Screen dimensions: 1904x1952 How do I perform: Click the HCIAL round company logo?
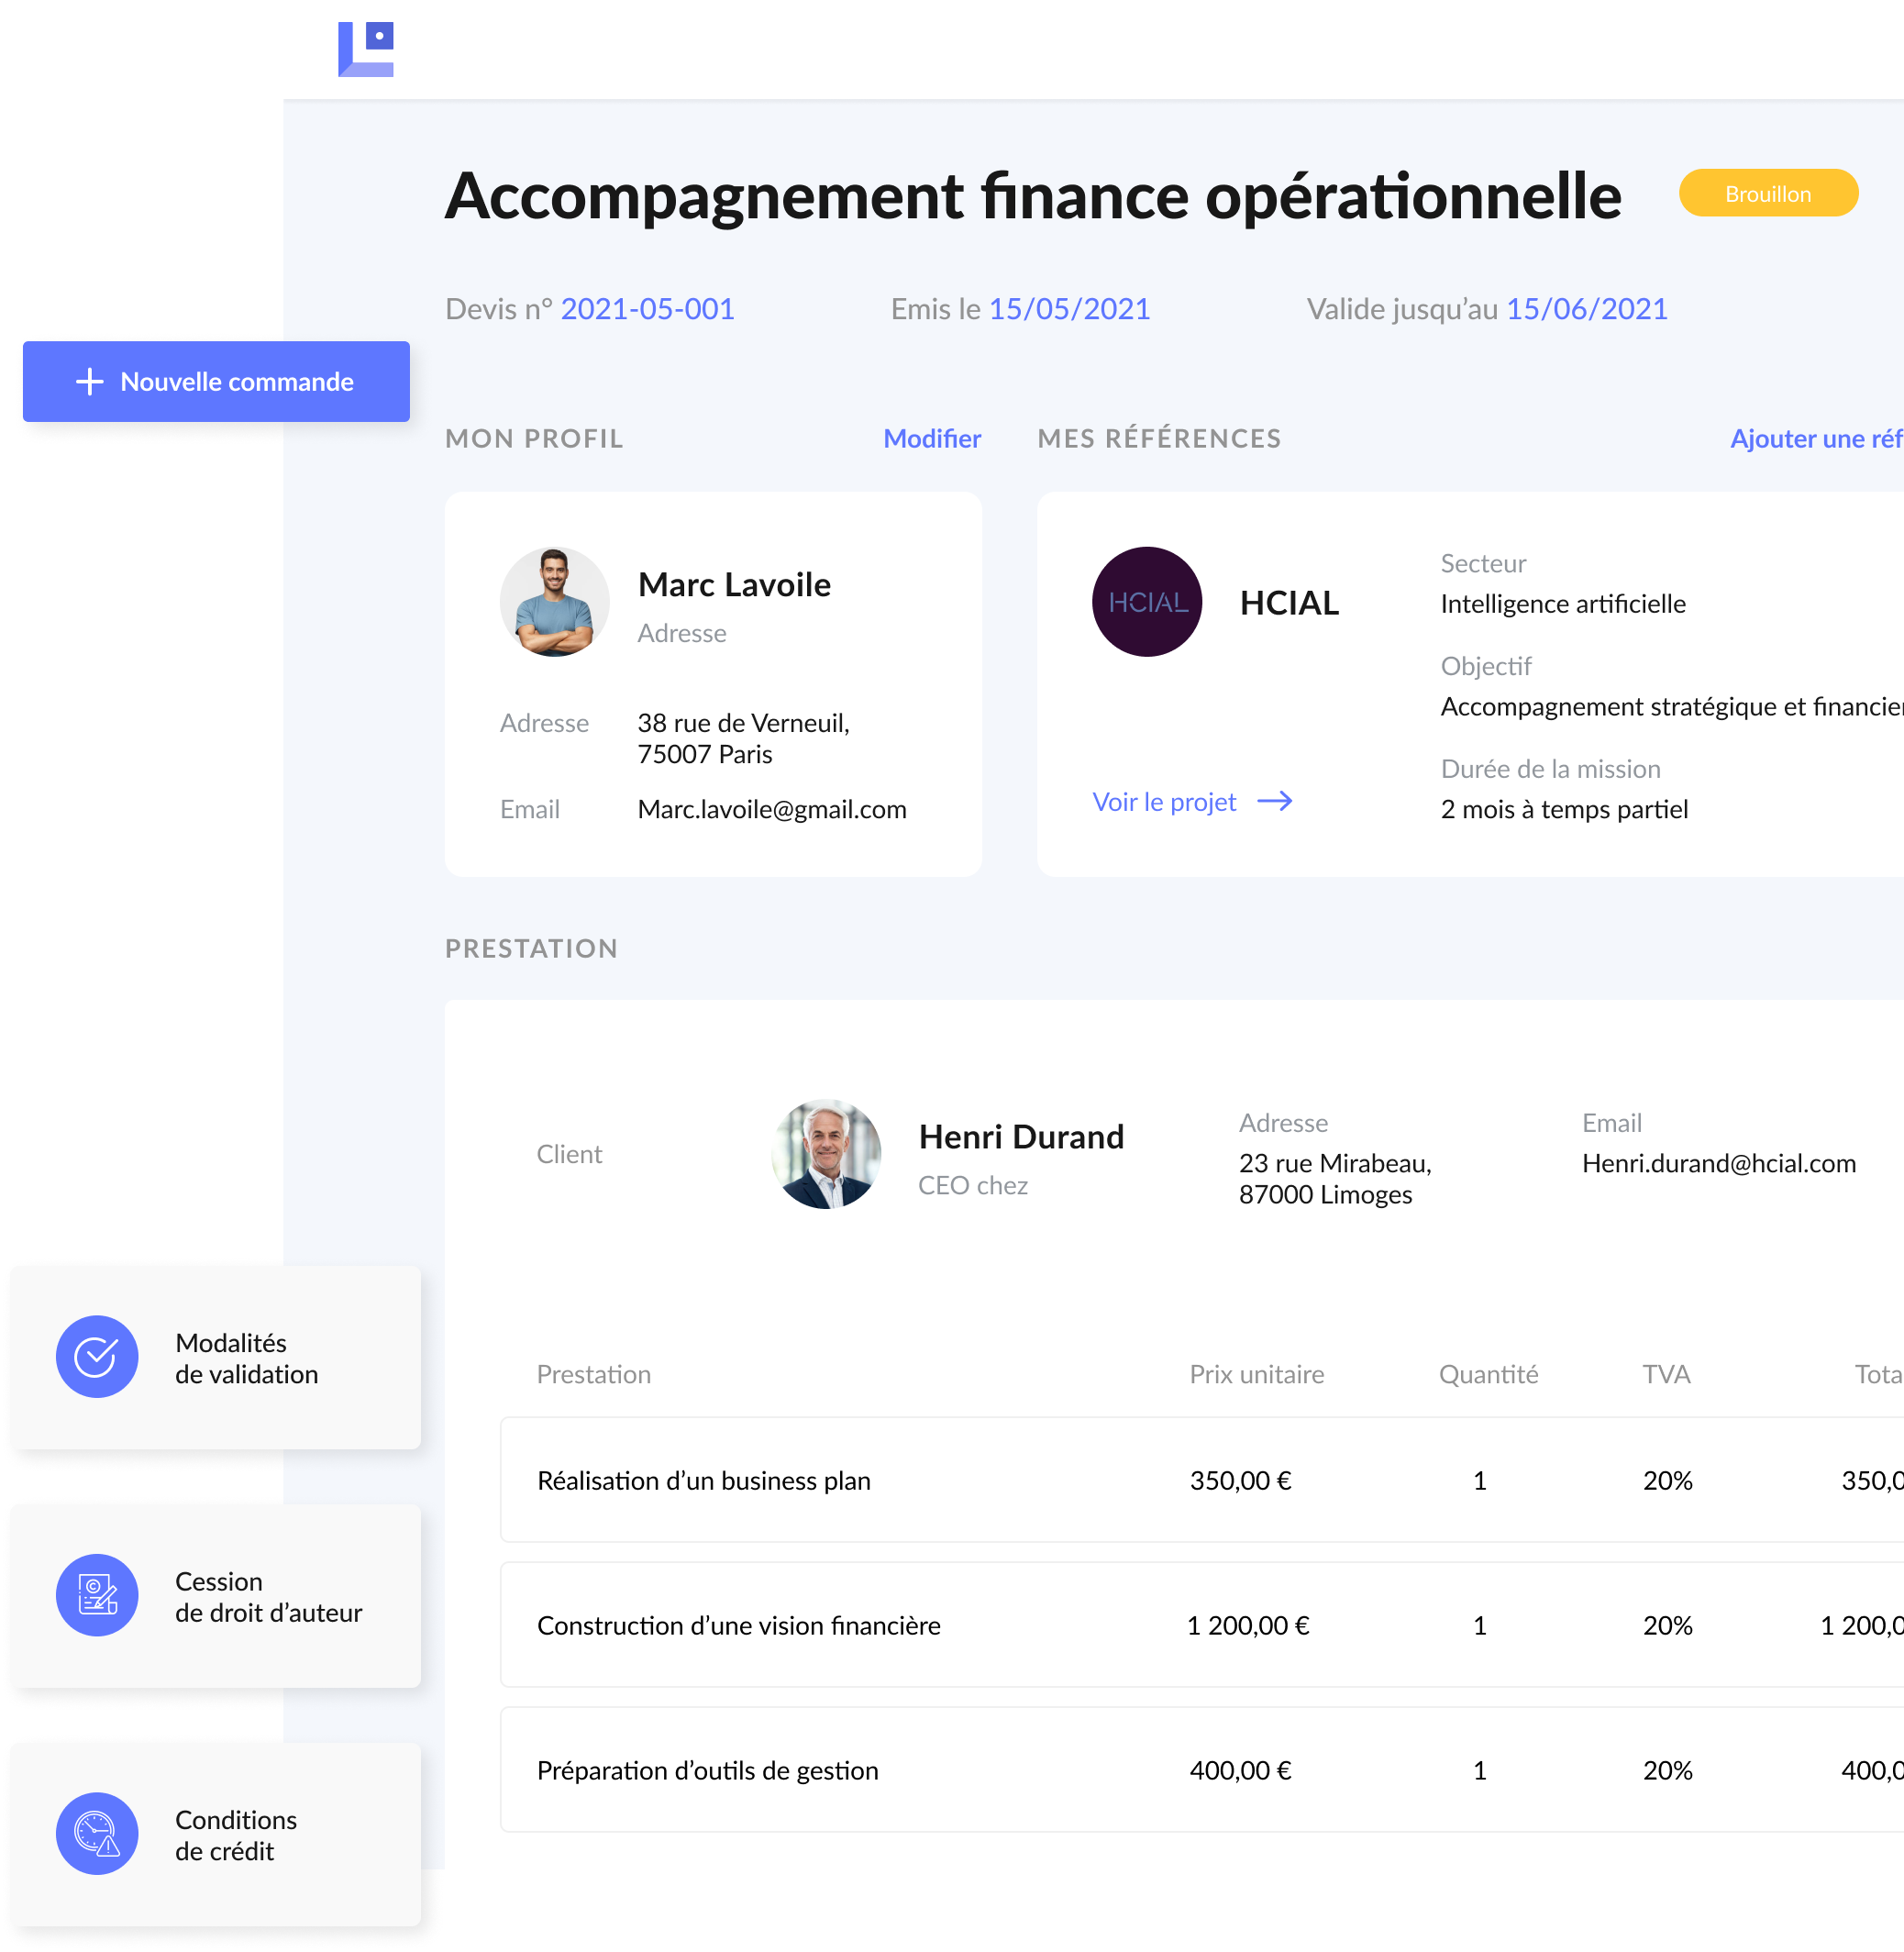(x=1146, y=602)
